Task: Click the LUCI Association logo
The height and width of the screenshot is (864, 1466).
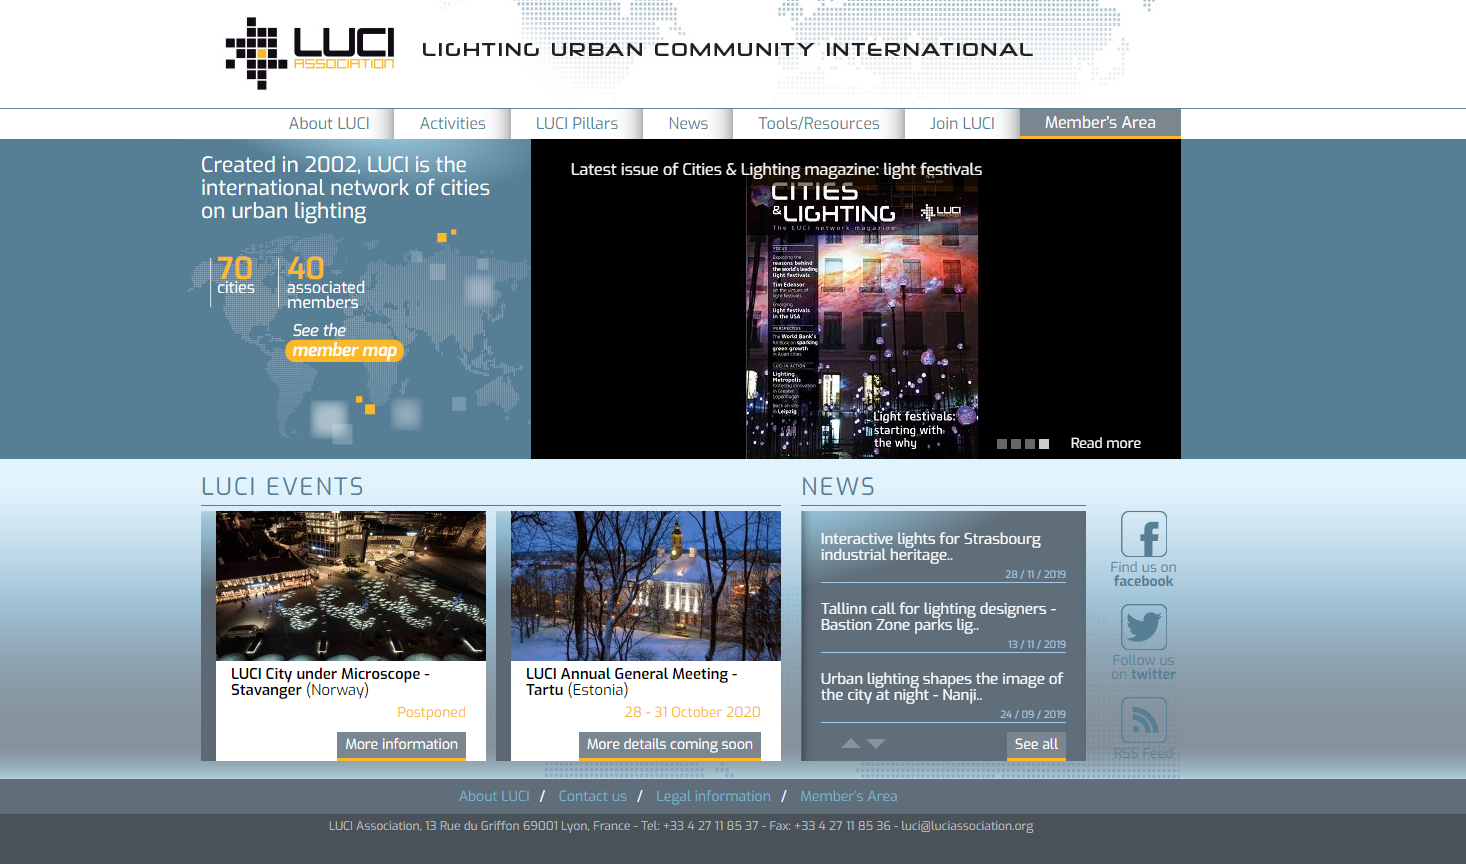Action: click(x=310, y=53)
